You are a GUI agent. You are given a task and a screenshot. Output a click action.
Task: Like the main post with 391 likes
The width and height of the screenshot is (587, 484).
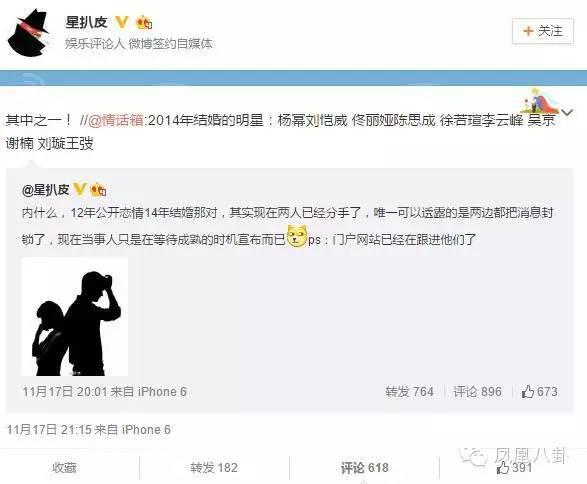click(514, 468)
